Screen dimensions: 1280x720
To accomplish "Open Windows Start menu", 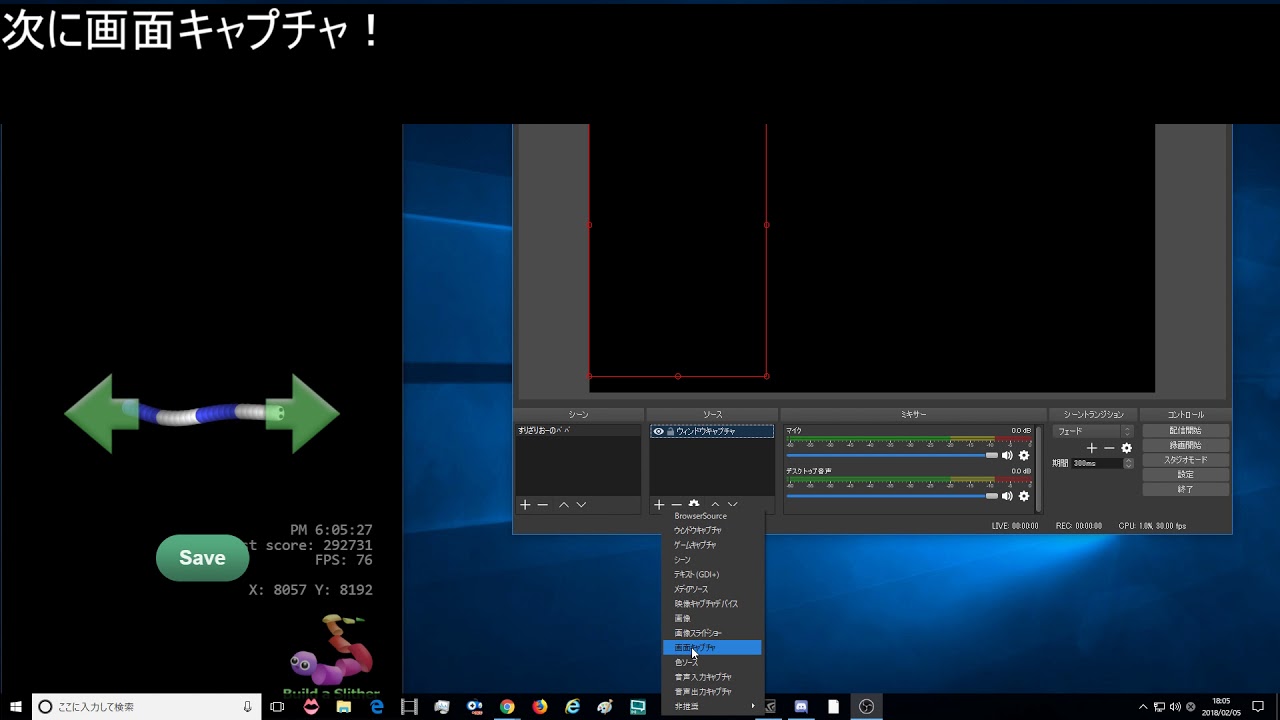I will click(16, 706).
